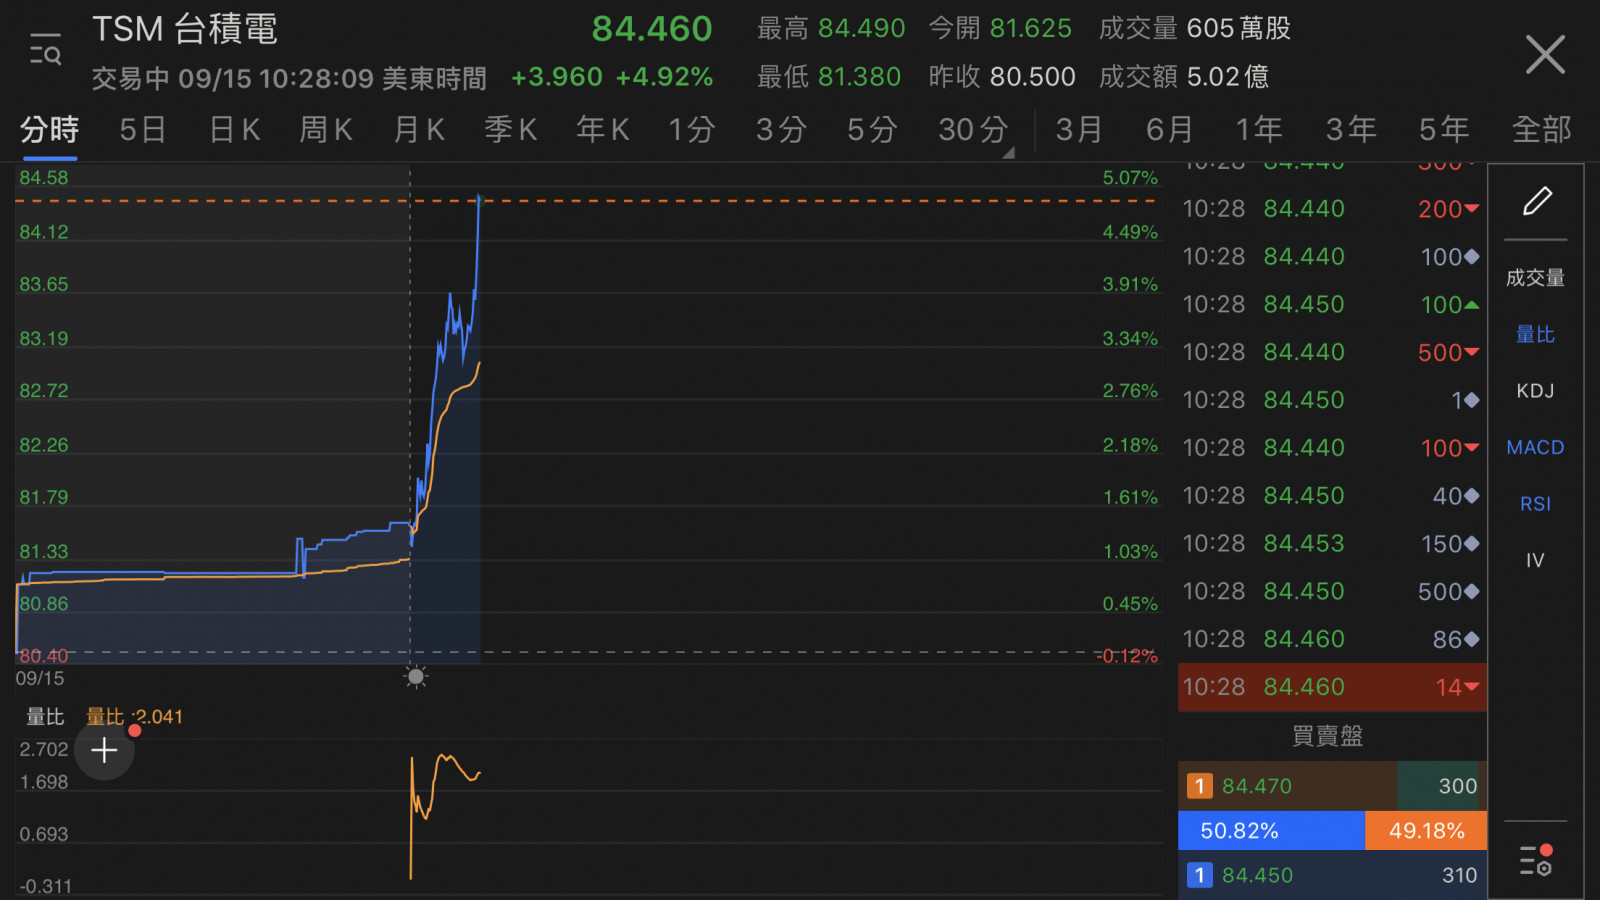The height and width of the screenshot is (900, 1600).
Task: Tap the 今開 81.625 opening price
Action: (x=1000, y=29)
